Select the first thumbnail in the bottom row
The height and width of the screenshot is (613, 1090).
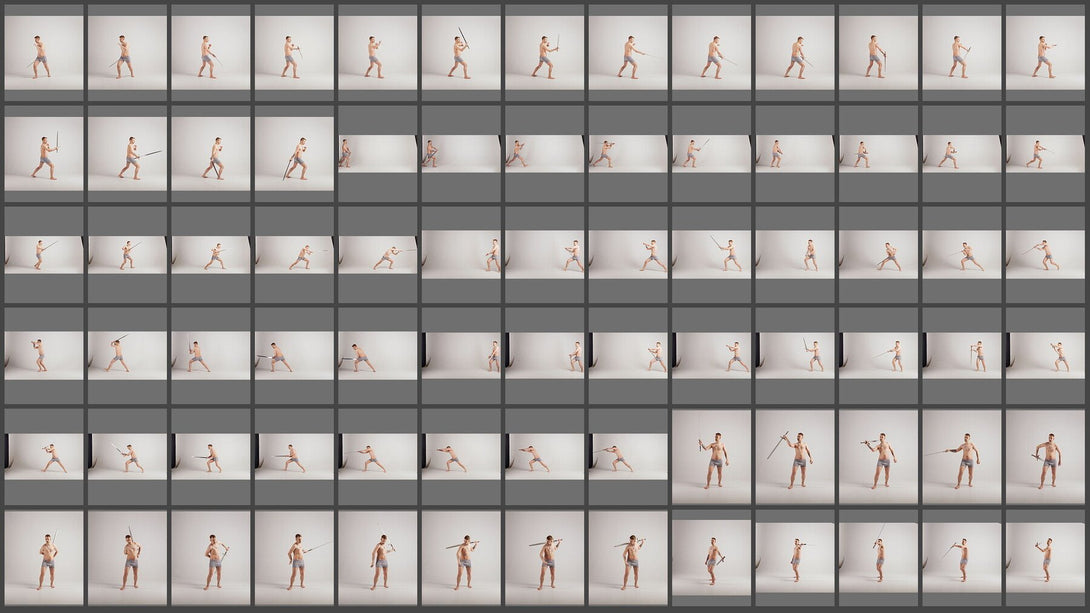click(44, 558)
